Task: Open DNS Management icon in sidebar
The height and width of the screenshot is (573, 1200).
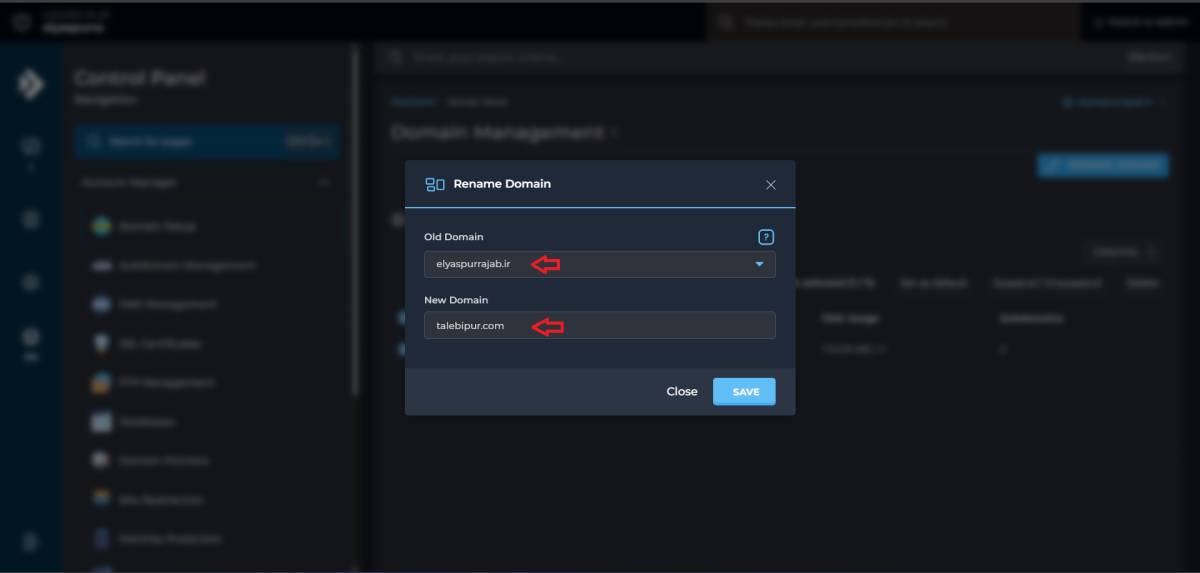Action: (101, 304)
